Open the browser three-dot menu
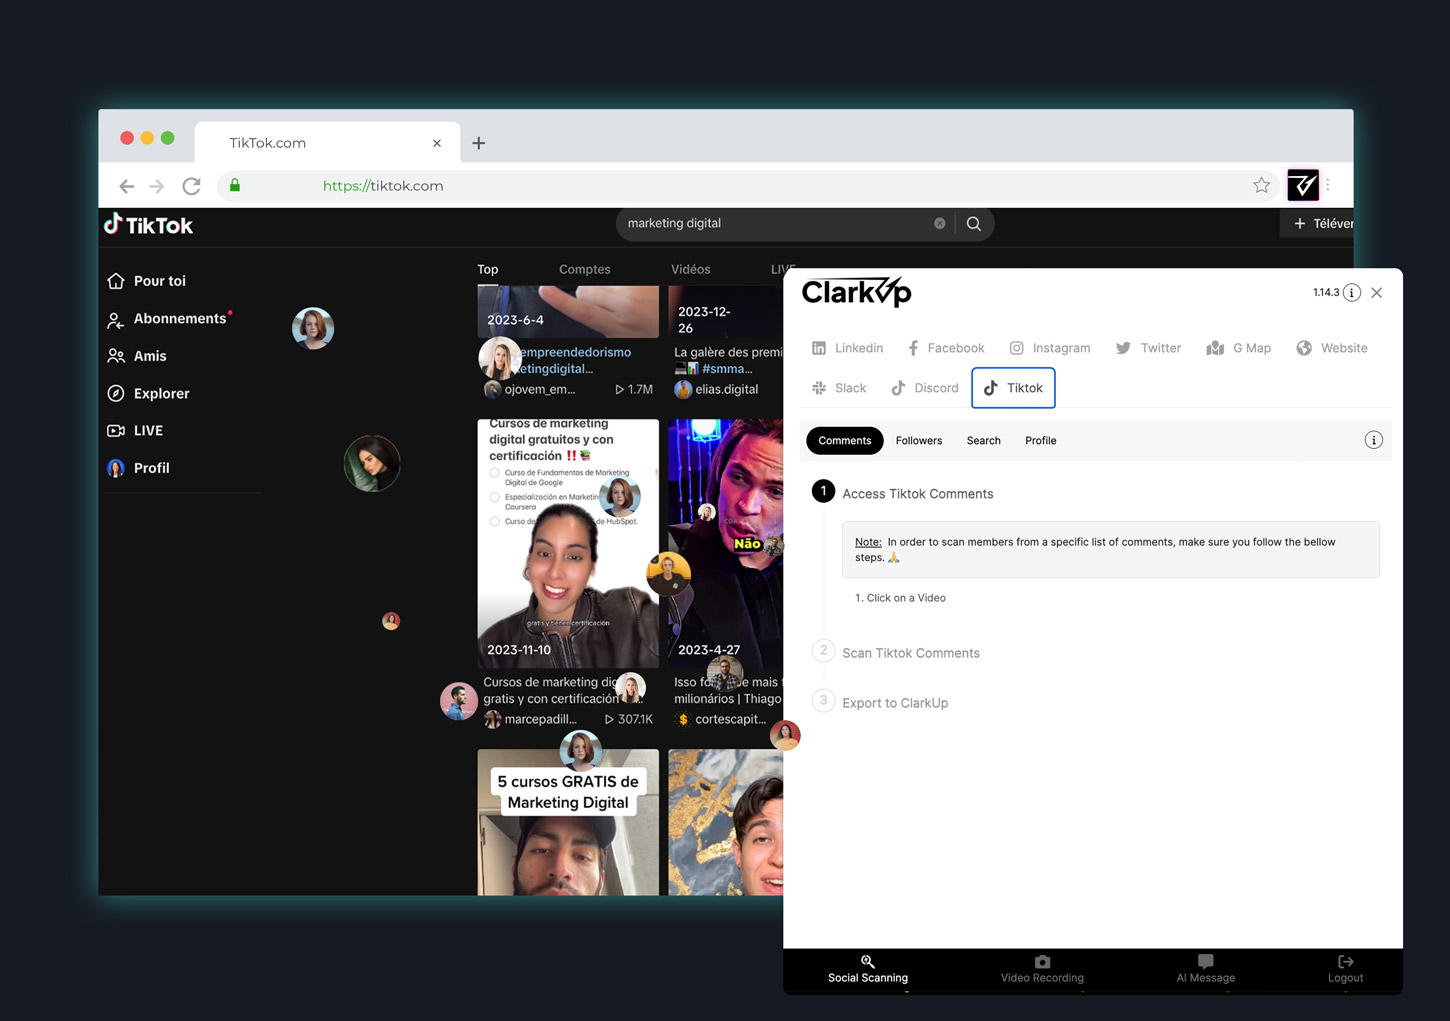1450x1021 pixels. pos(1328,185)
